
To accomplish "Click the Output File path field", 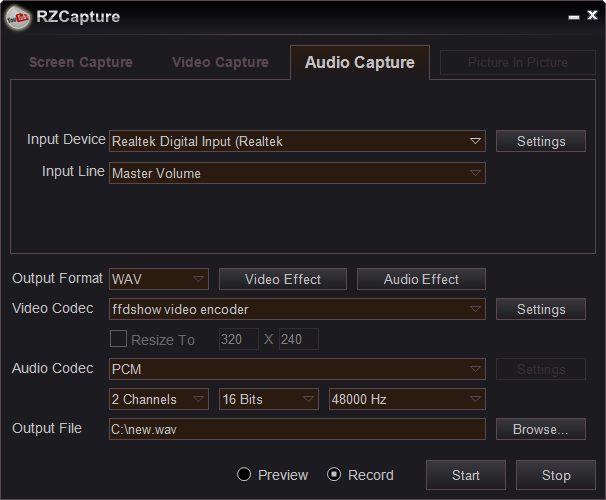I will point(297,429).
